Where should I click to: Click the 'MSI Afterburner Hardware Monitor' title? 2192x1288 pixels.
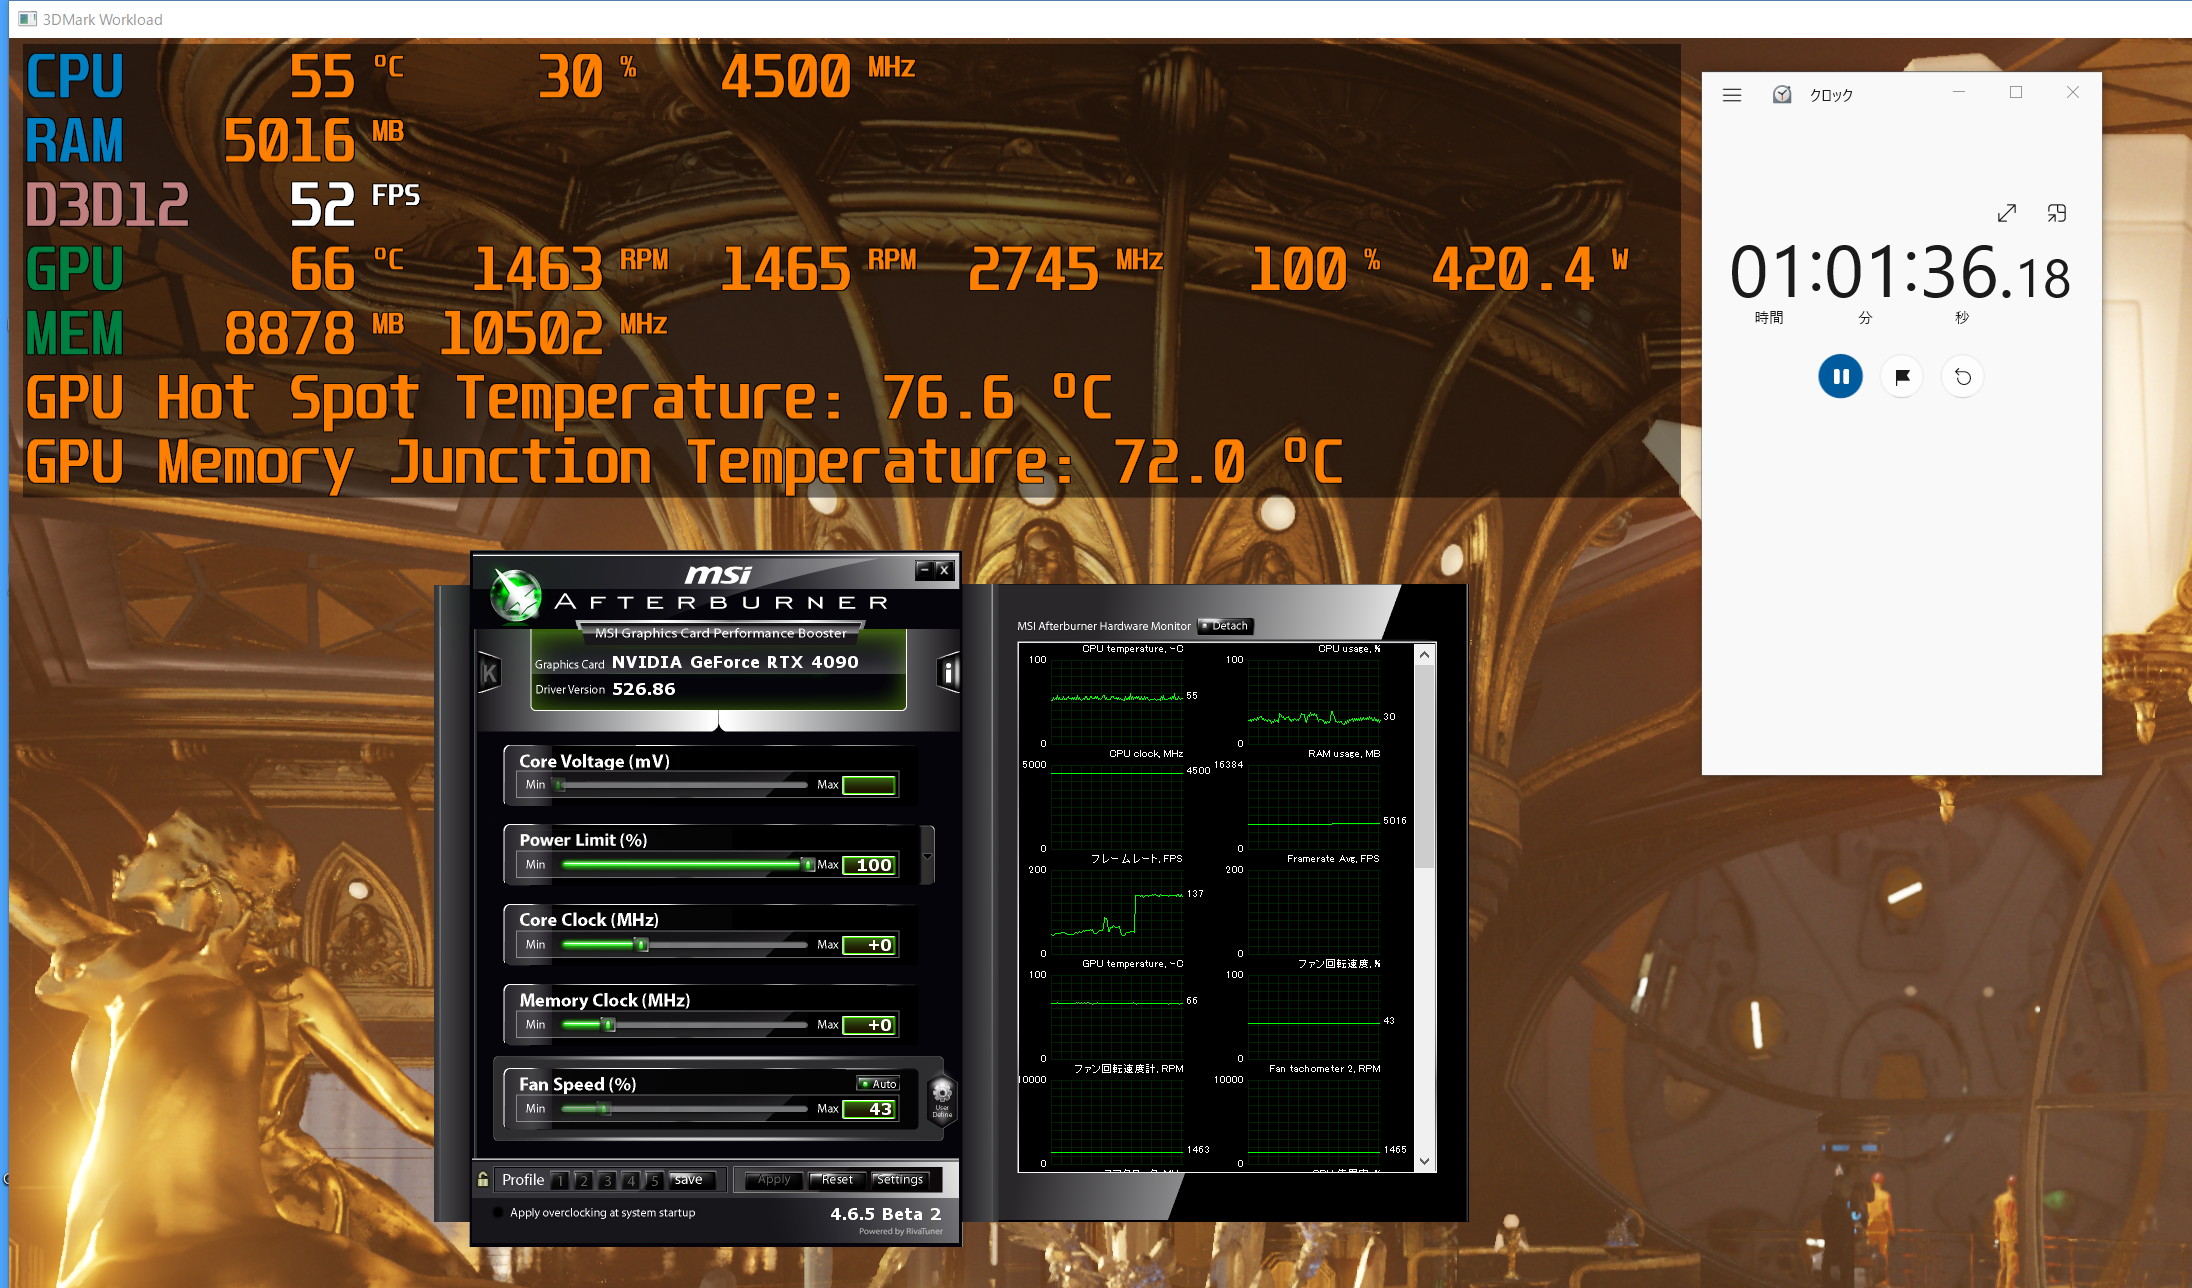tap(1104, 626)
